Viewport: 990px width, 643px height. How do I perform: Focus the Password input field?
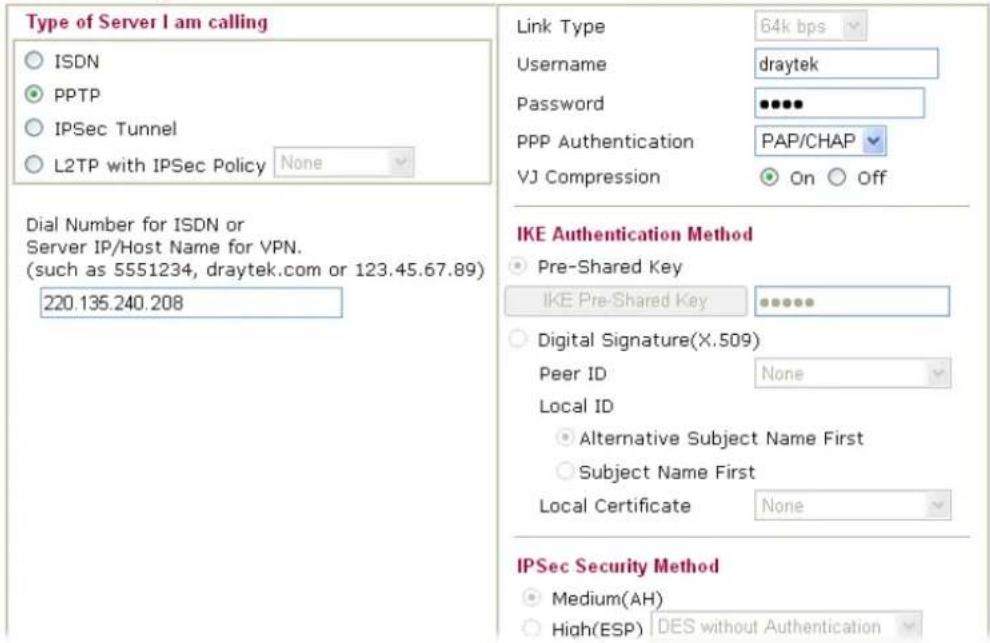pos(839,103)
